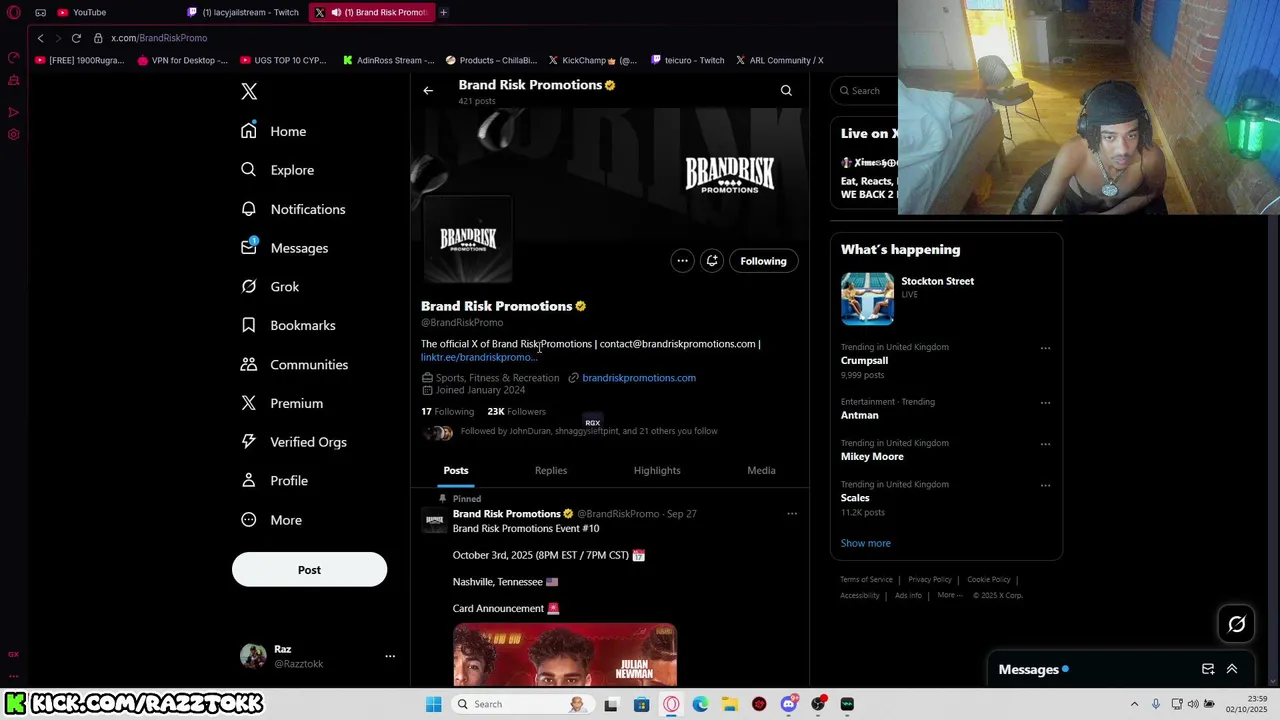Click the browser back arrow
This screenshot has width=1280, height=720.
tap(40, 38)
